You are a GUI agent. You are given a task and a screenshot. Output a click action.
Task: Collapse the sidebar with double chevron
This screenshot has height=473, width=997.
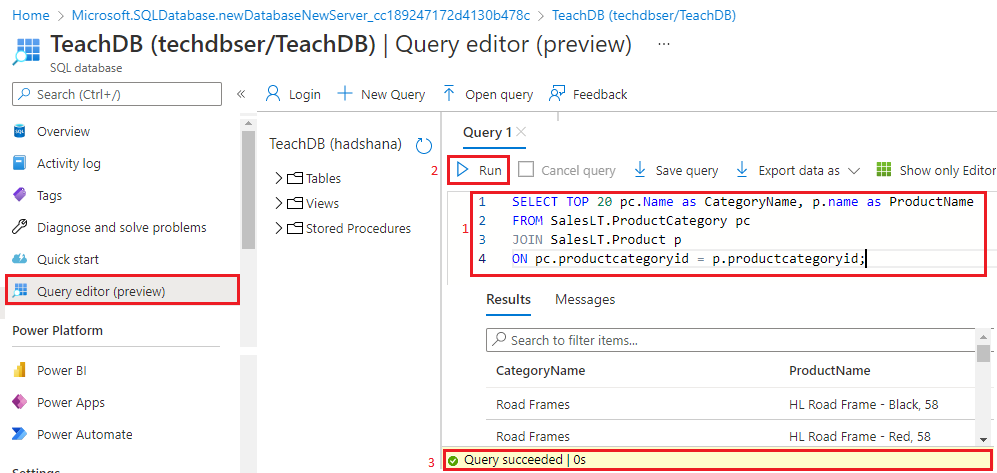pyautogui.click(x=241, y=94)
